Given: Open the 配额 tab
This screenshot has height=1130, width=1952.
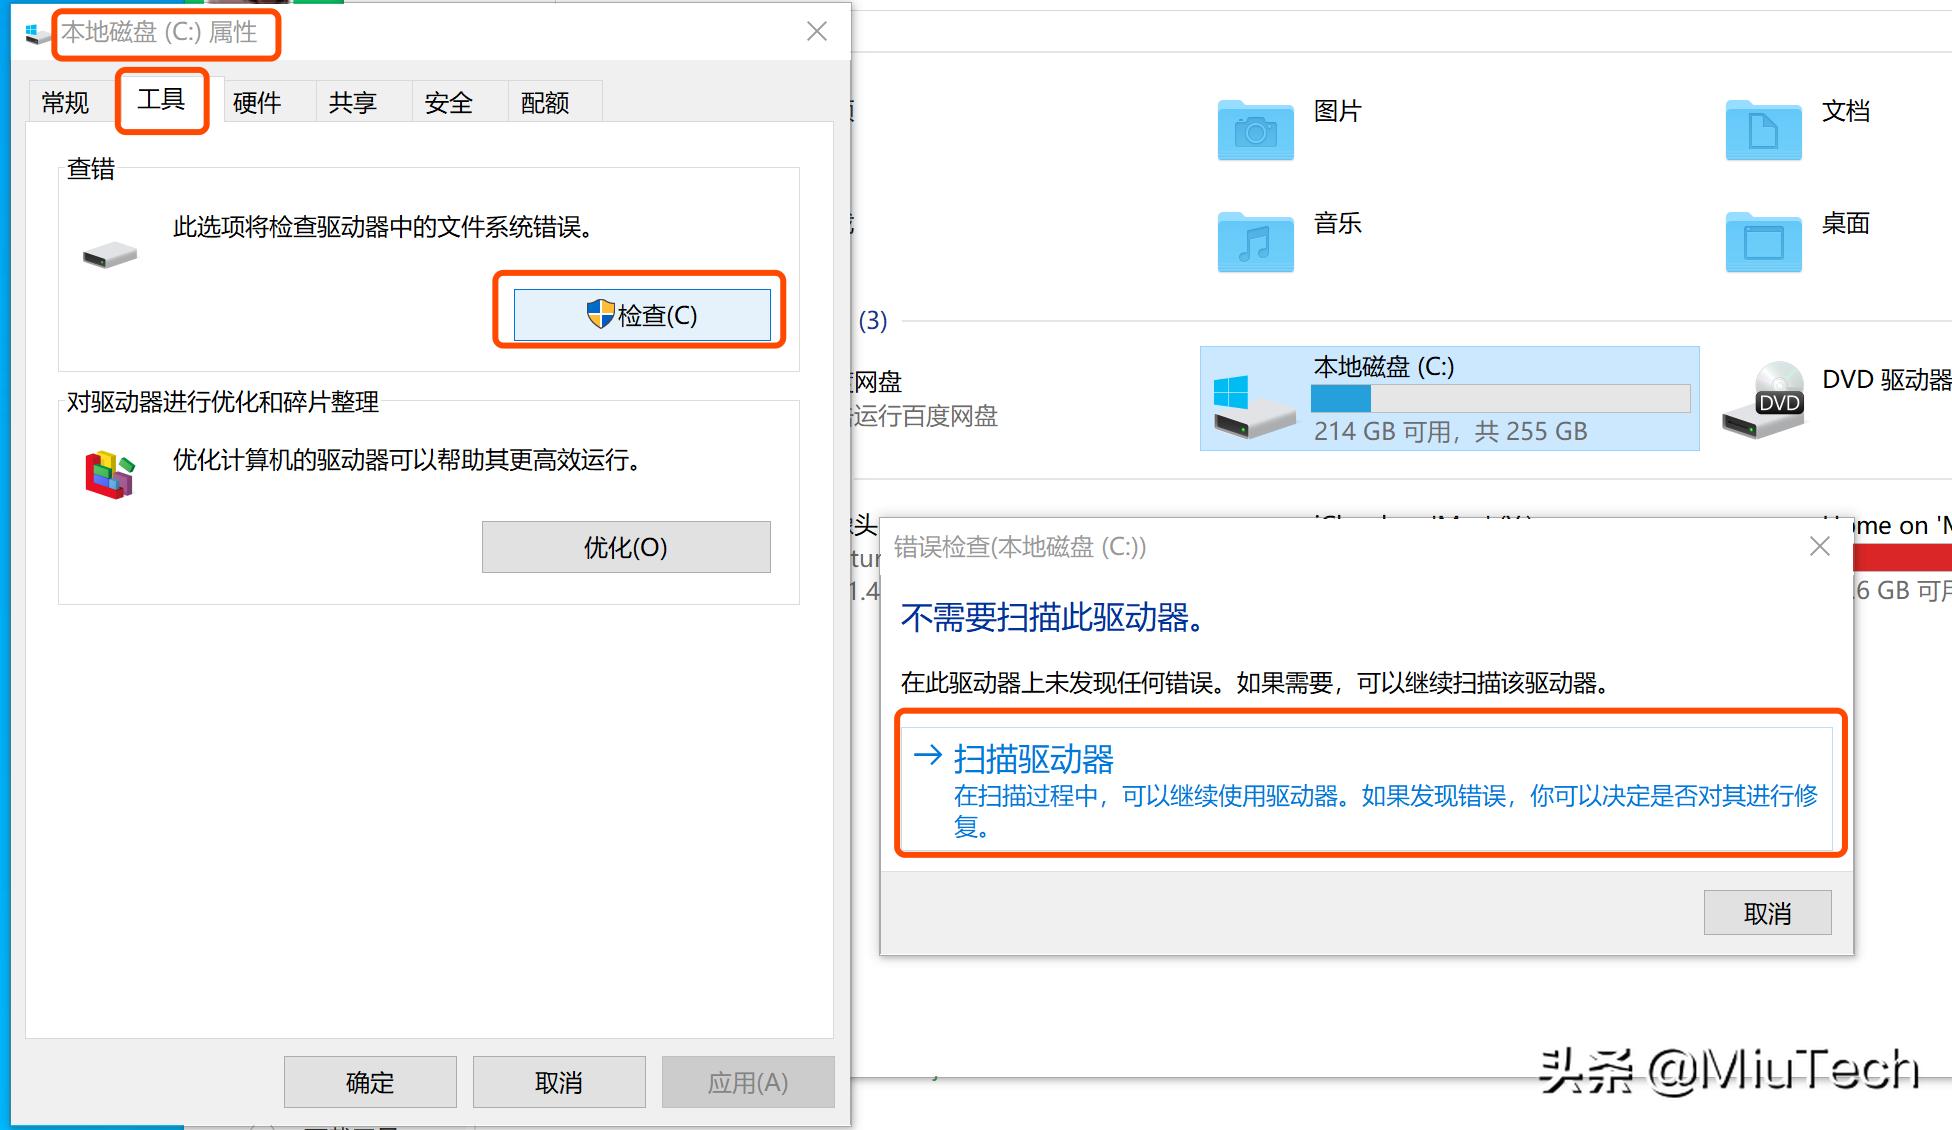Looking at the screenshot, I should click(544, 101).
